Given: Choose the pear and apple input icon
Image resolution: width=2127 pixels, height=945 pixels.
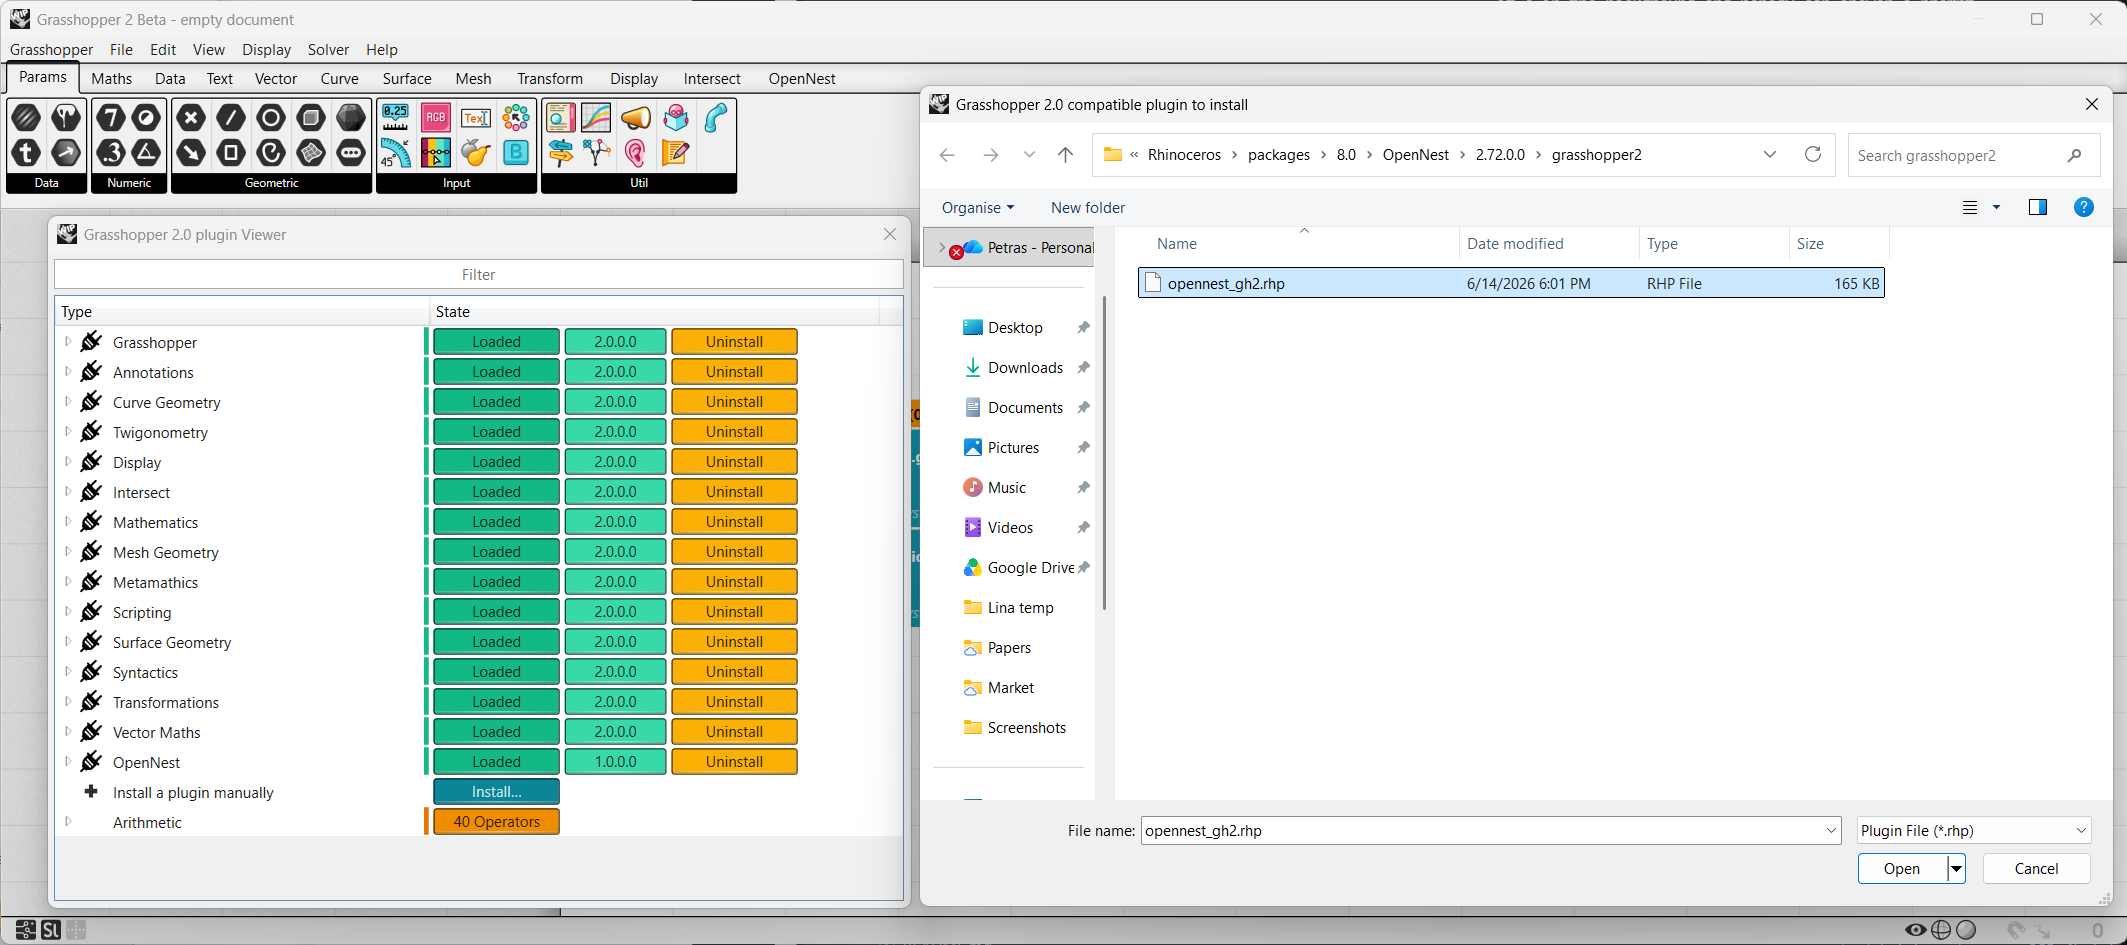Looking at the screenshot, I should tap(476, 153).
